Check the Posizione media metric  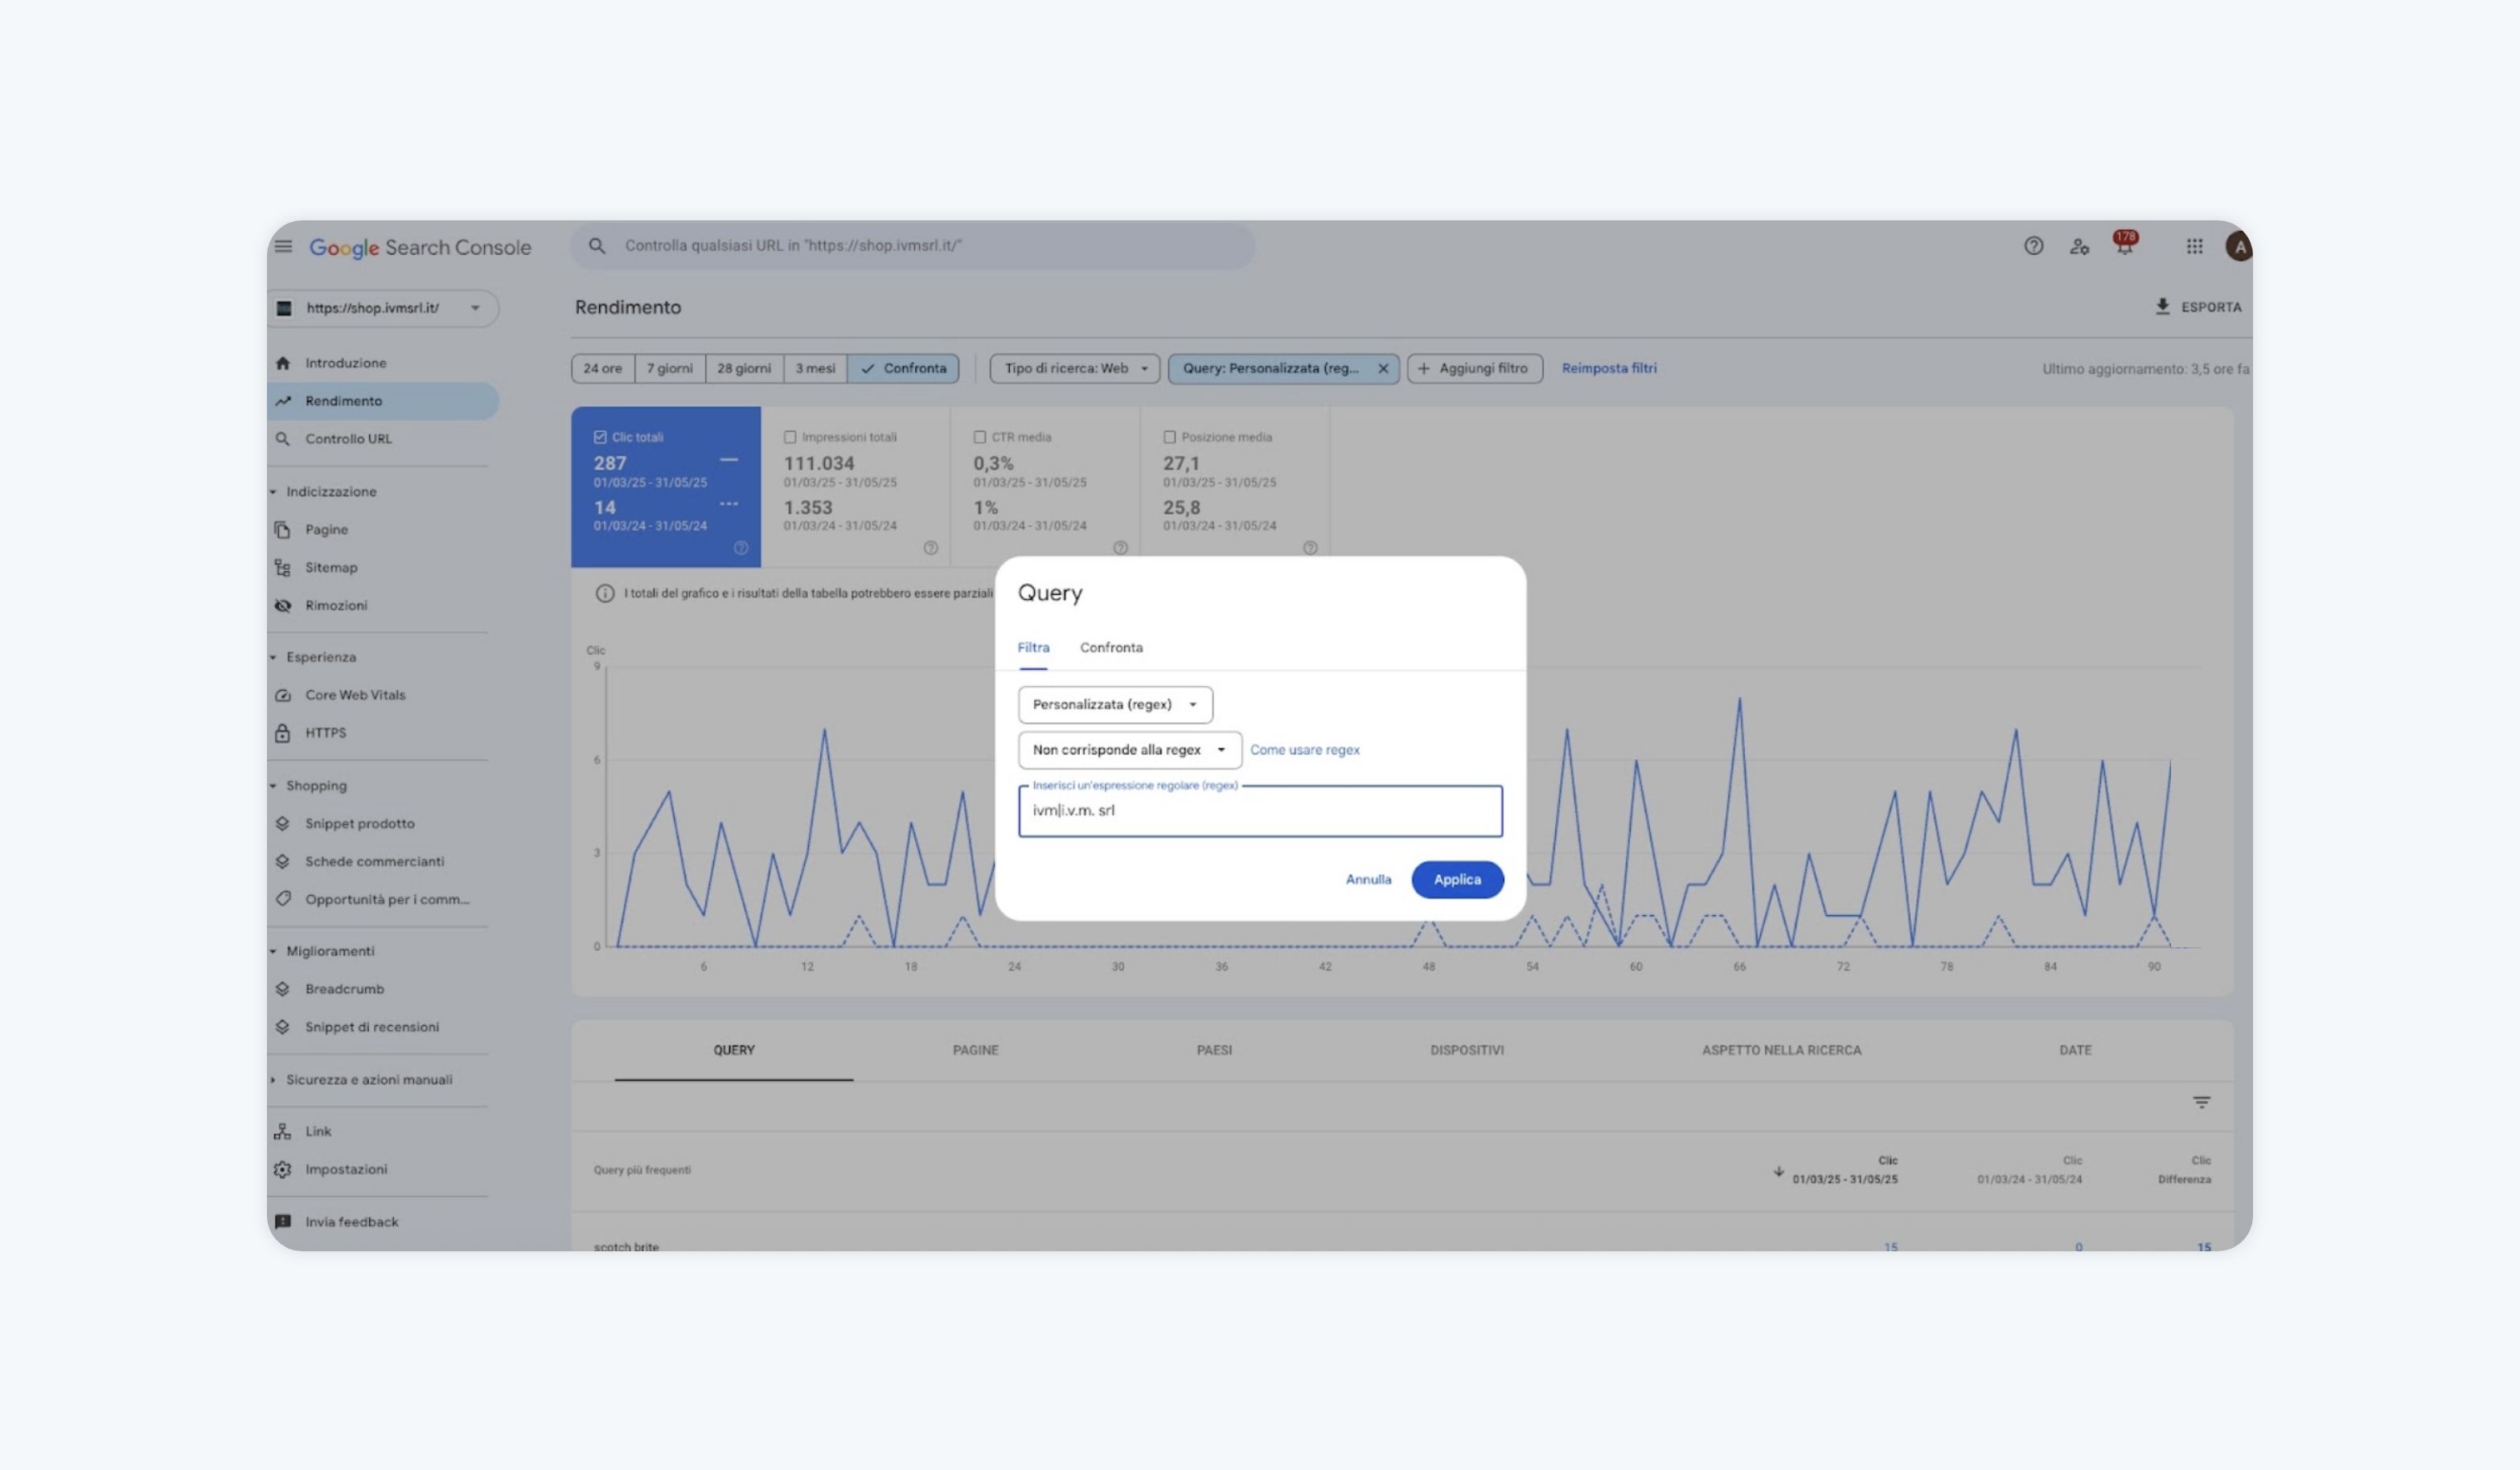tap(1169, 437)
